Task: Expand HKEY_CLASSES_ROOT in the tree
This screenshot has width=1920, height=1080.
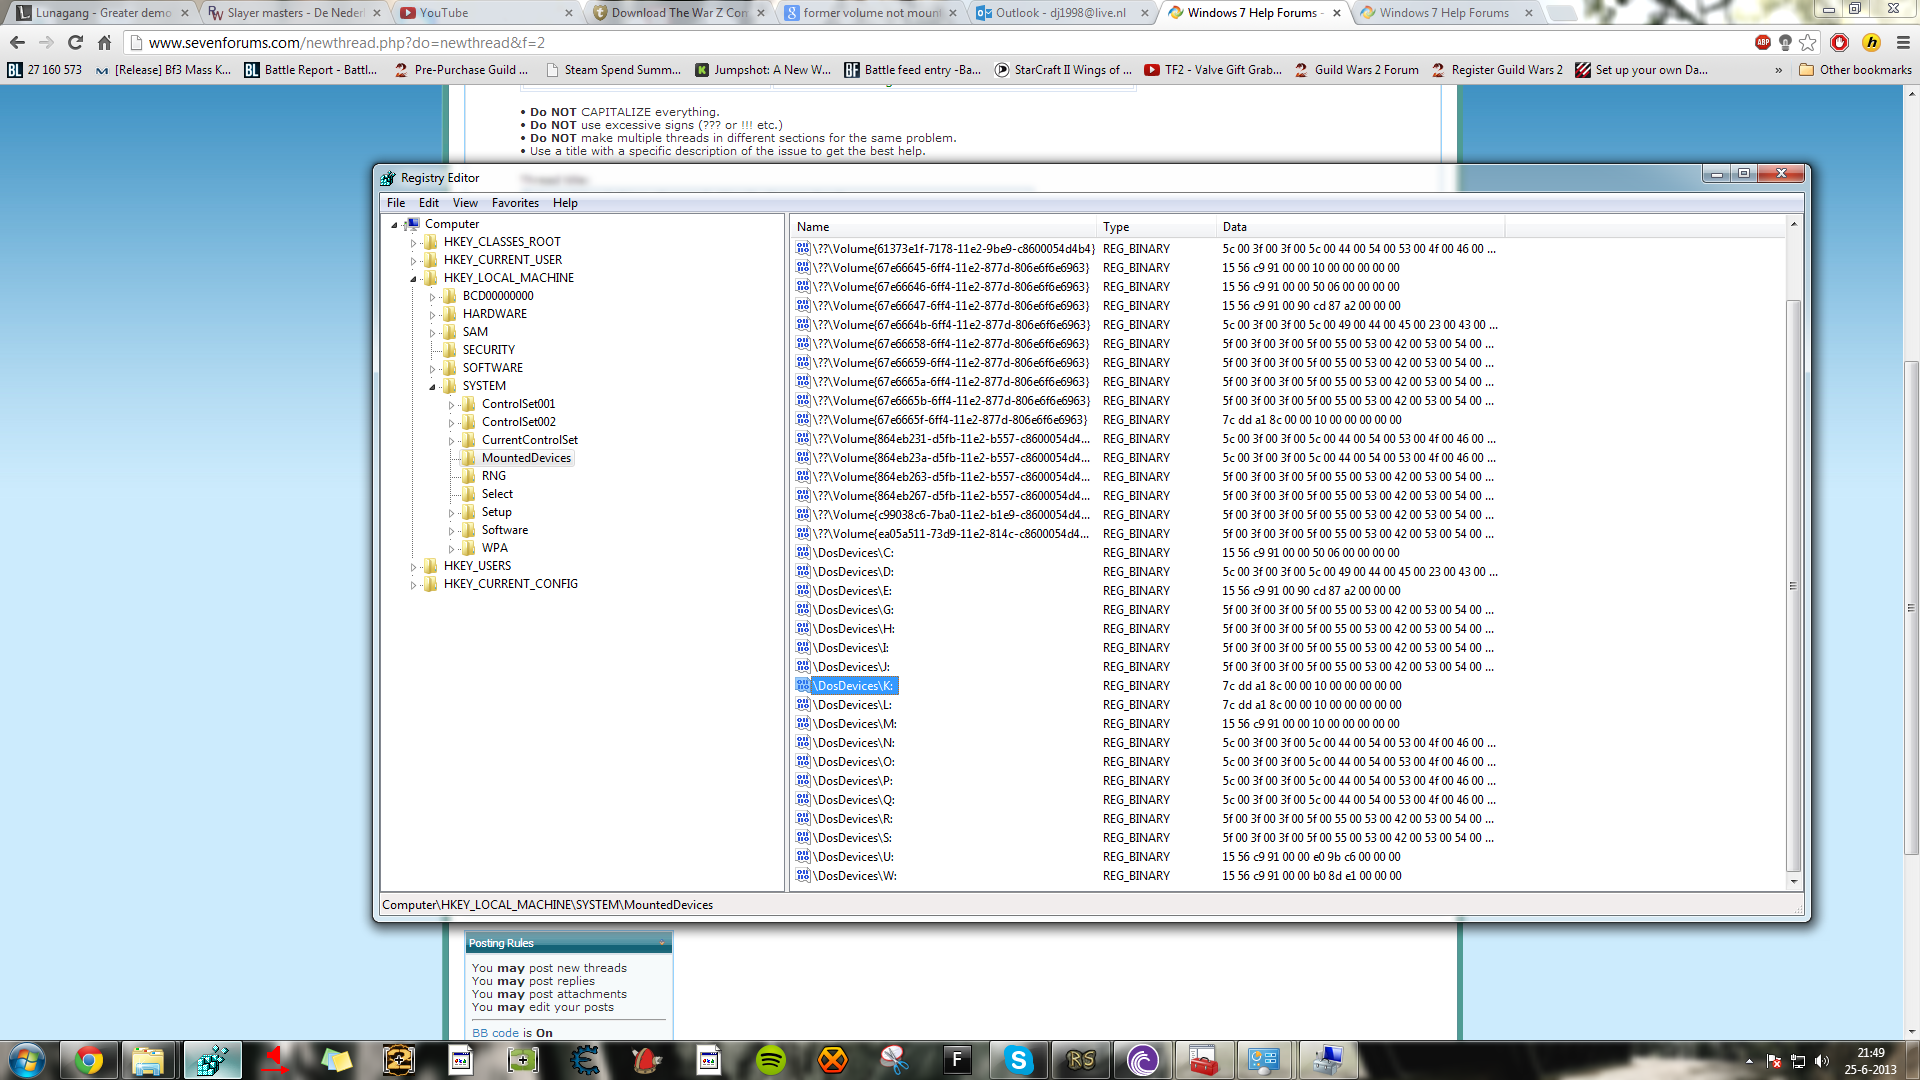Action: (413, 243)
